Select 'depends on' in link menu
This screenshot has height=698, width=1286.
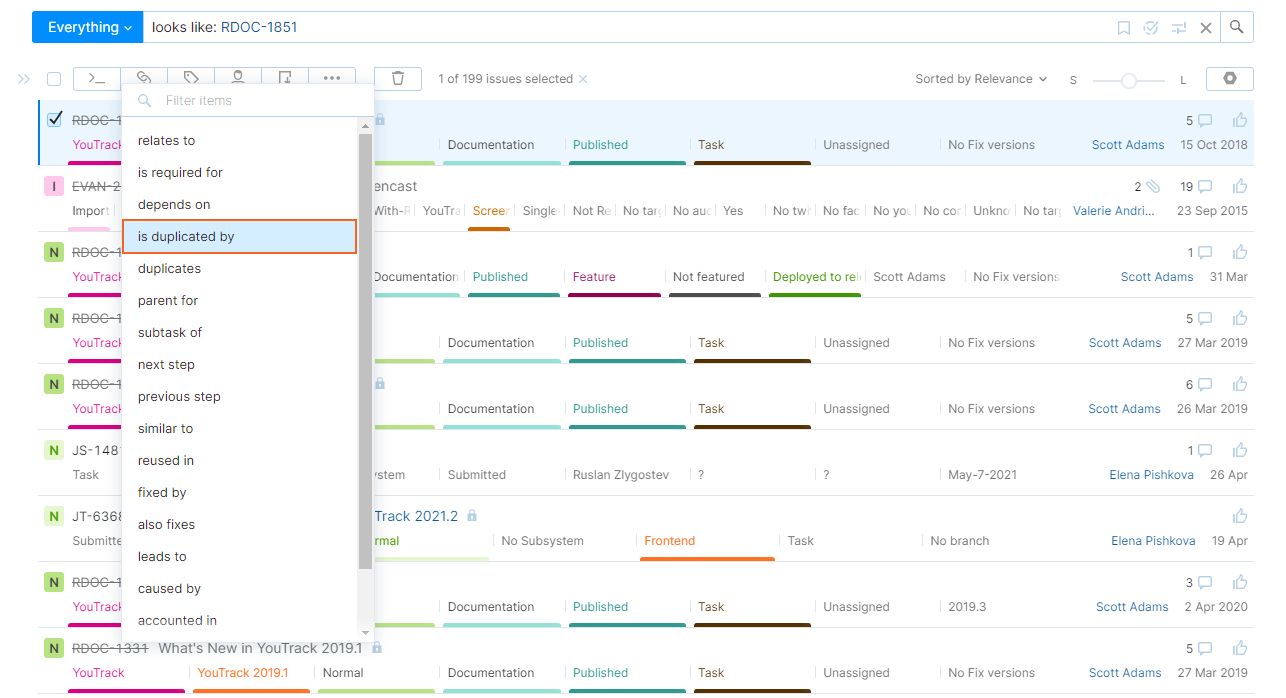pos(174,205)
